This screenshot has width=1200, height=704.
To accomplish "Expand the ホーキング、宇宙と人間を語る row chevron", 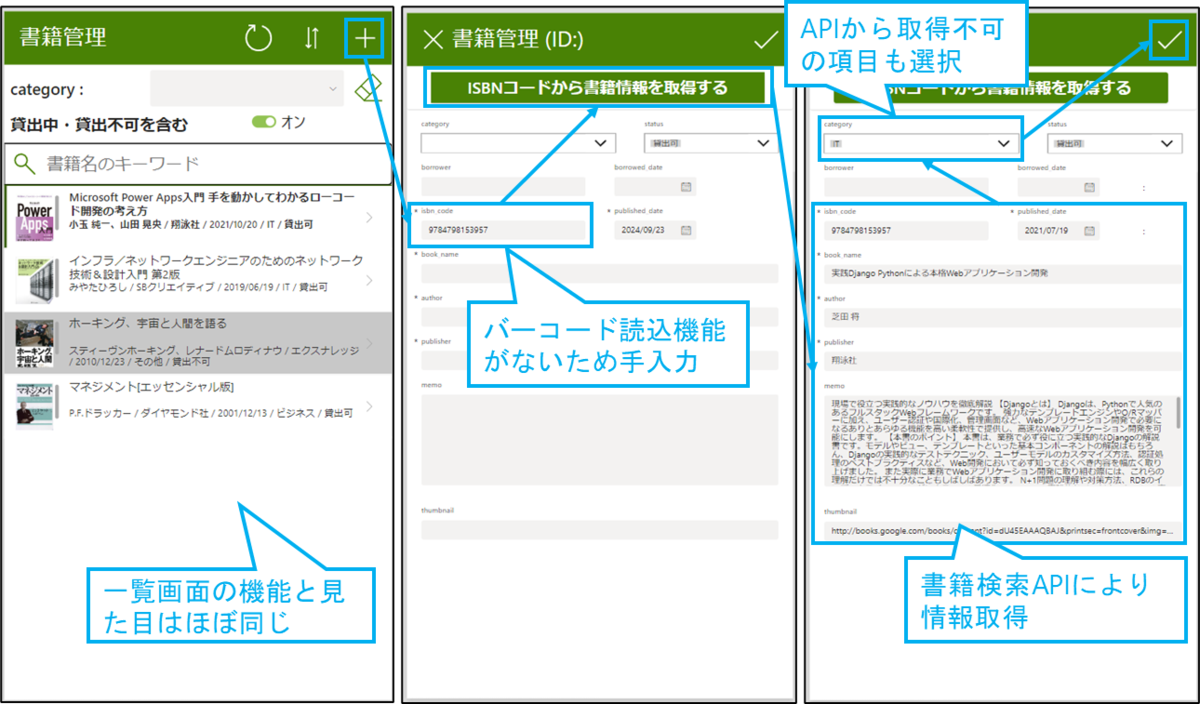I will [x=369, y=343].
